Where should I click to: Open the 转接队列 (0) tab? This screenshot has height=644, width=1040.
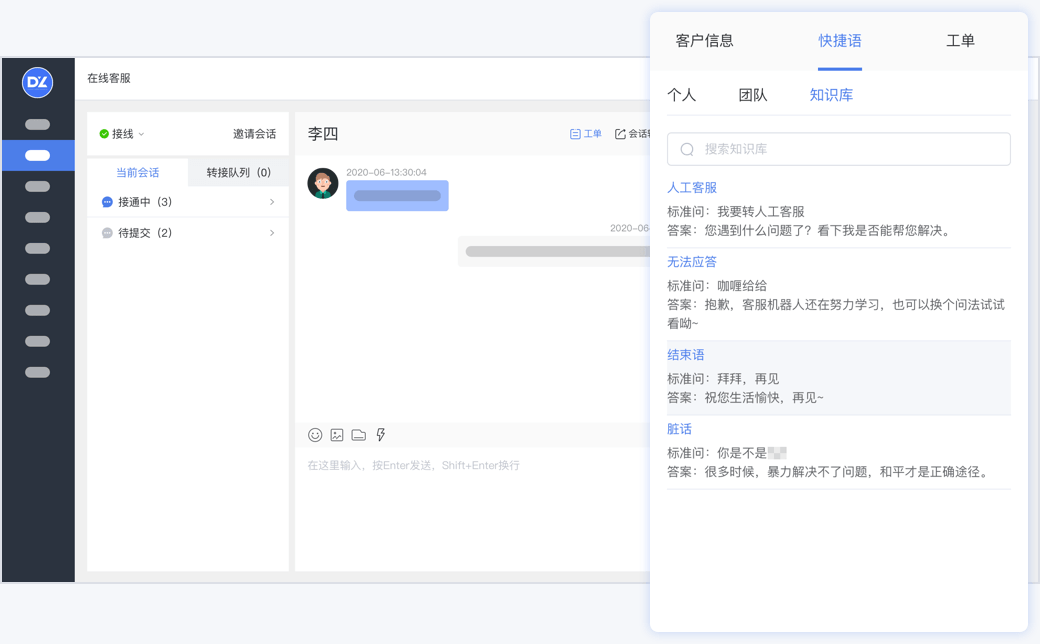238,173
